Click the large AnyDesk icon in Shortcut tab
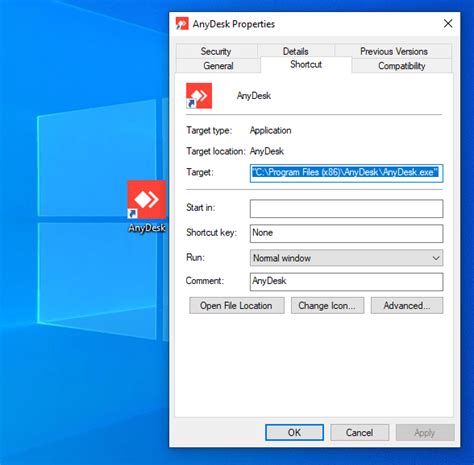 199,96
